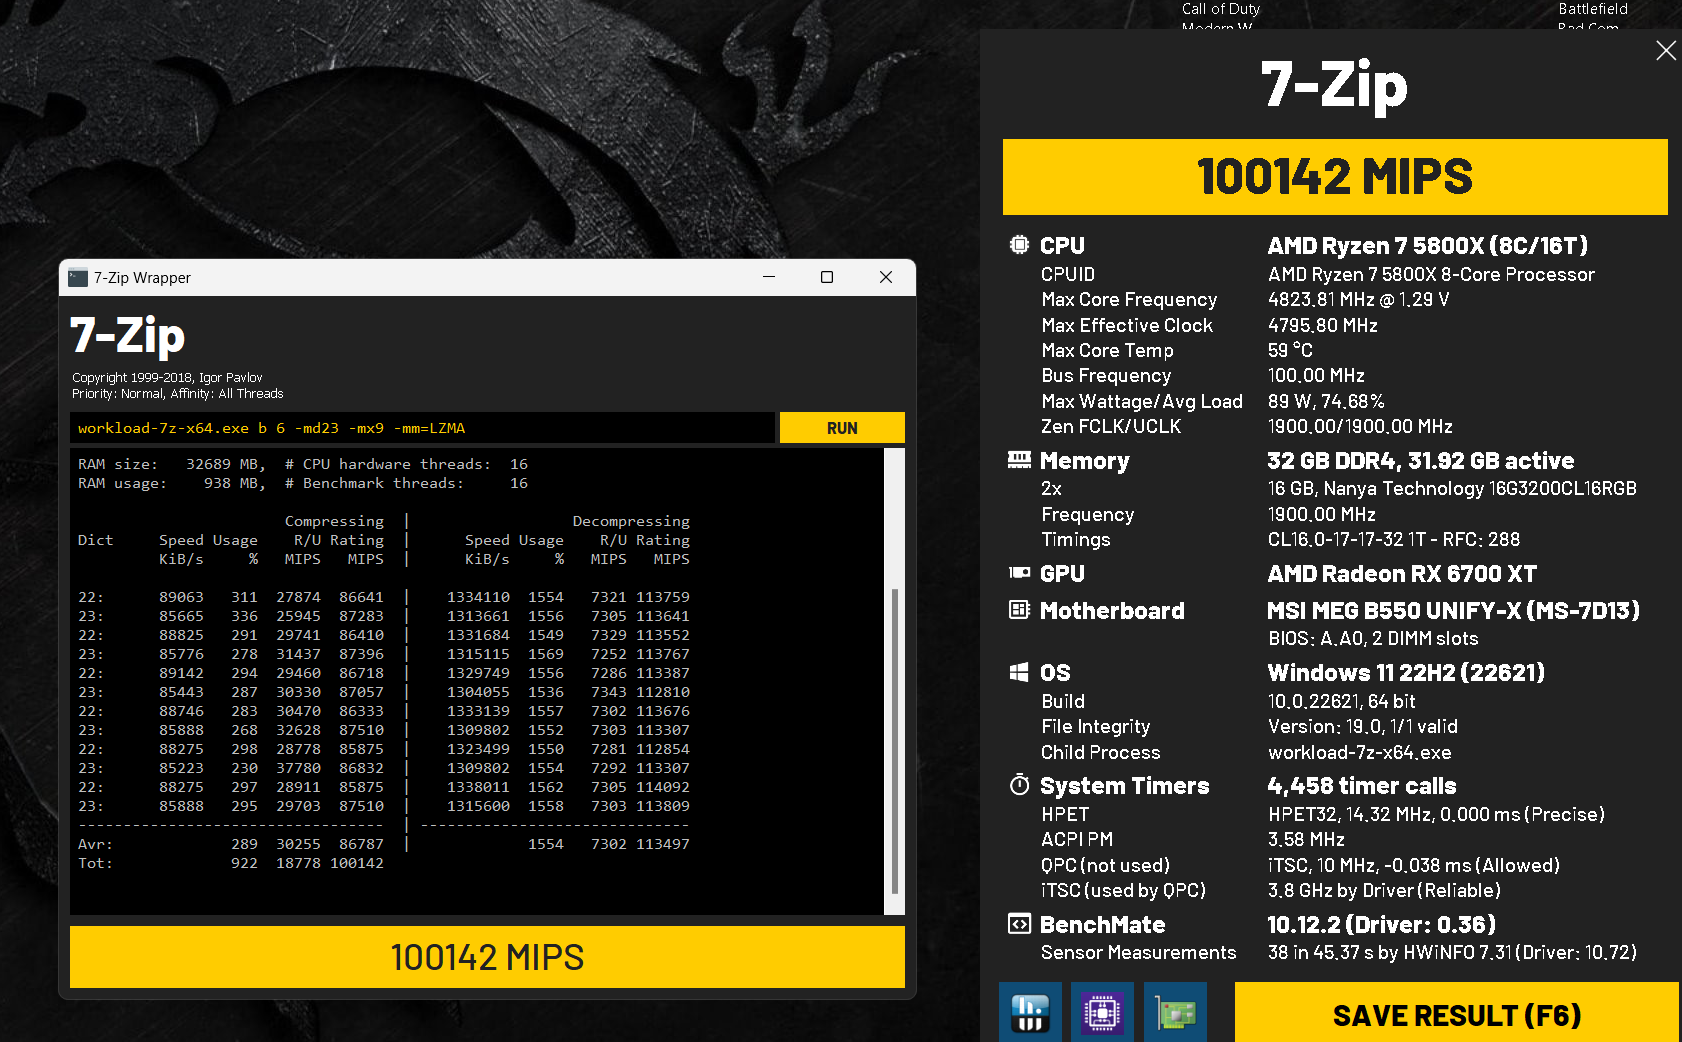Open the BenchMate blue chart icon

pyautogui.click(x=1030, y=1013)
